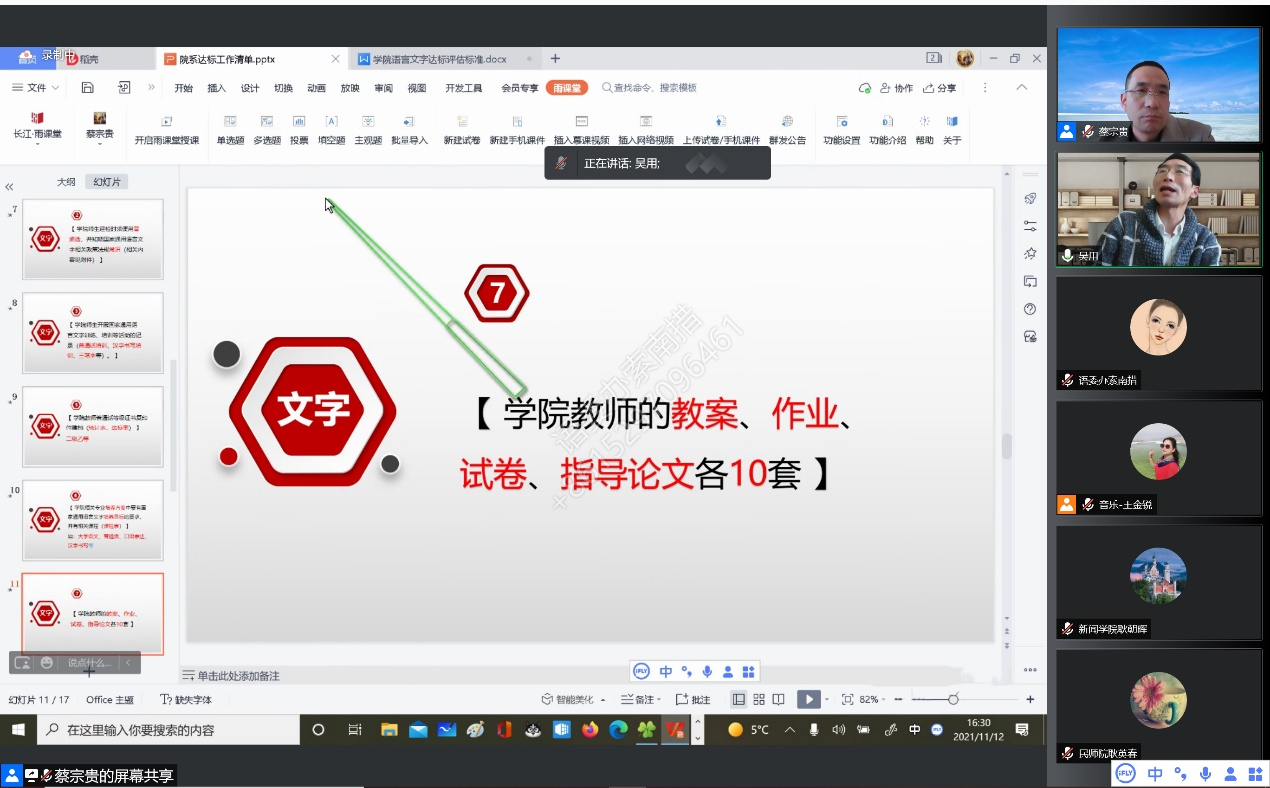Image resolution: width=1270 pixels, height=788 pixels.
Task: Switch to the 插入 ribbon tab
Action: [216, 88]
